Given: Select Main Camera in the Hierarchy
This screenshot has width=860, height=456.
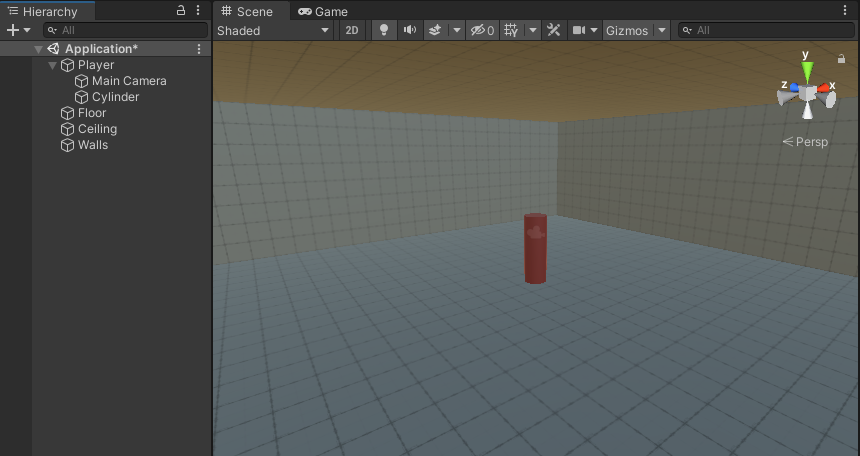Looking at the screenshot, I should [129, 81].
